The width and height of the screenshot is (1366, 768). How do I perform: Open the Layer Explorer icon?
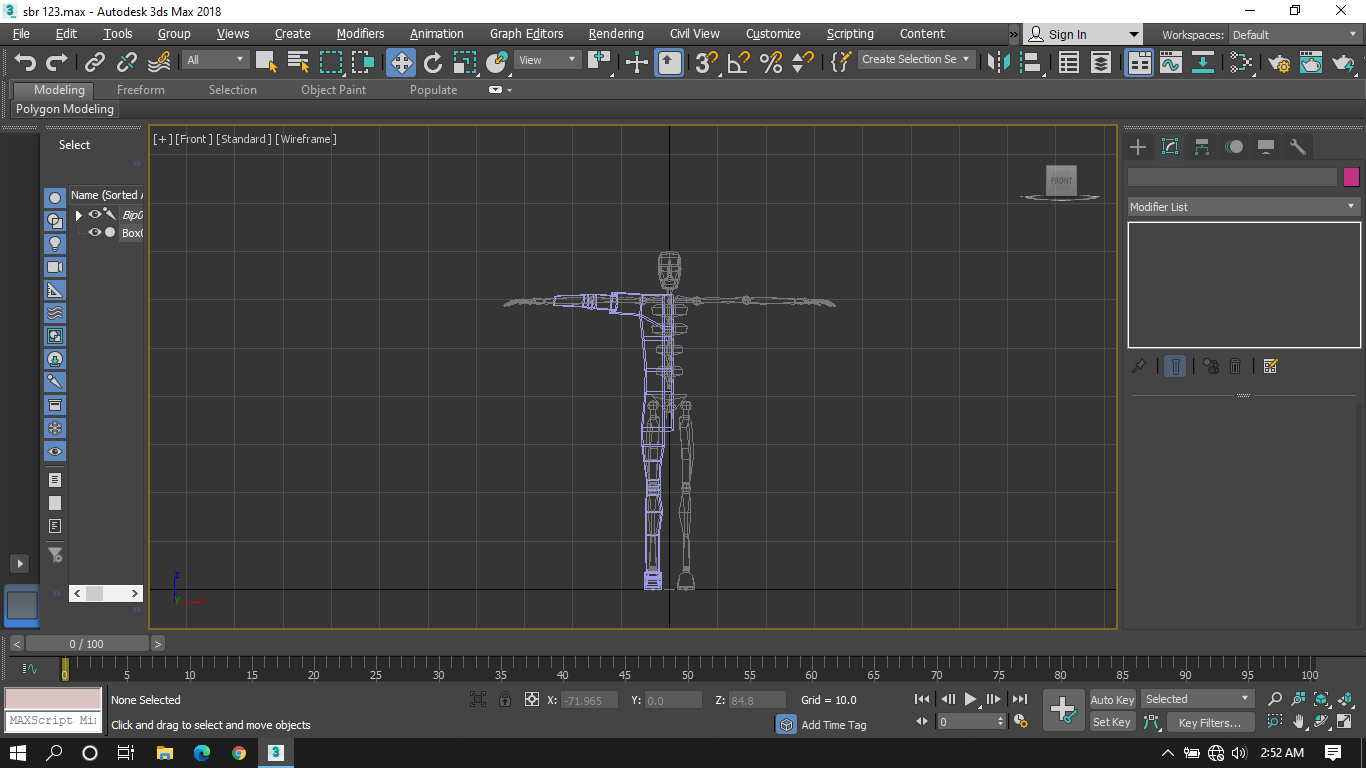(x=1101, y=62)
